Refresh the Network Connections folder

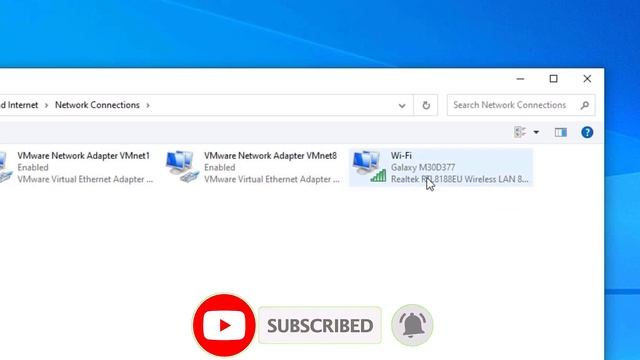[426, 105]
